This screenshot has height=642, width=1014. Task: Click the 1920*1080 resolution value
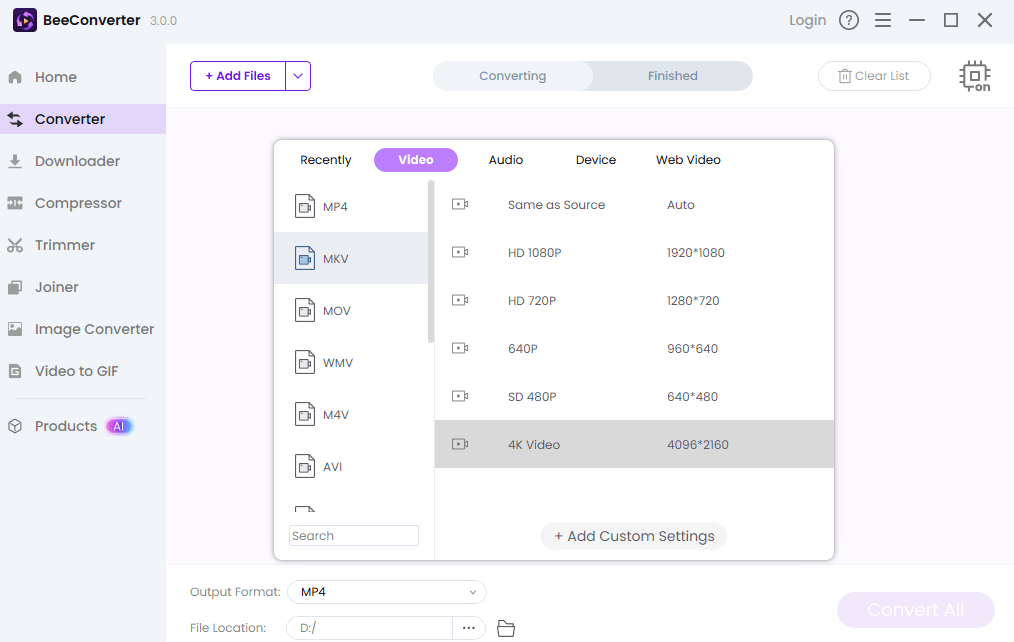[696, 252]
